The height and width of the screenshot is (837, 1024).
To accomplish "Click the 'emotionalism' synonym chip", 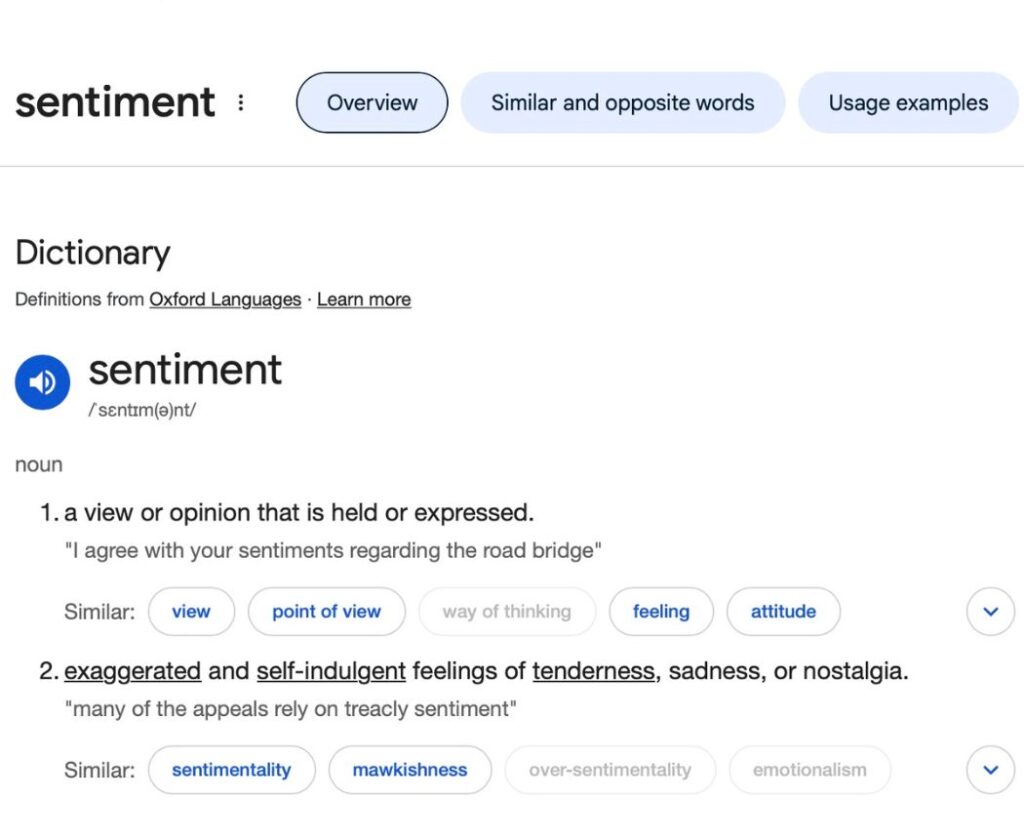I will 809,770.
